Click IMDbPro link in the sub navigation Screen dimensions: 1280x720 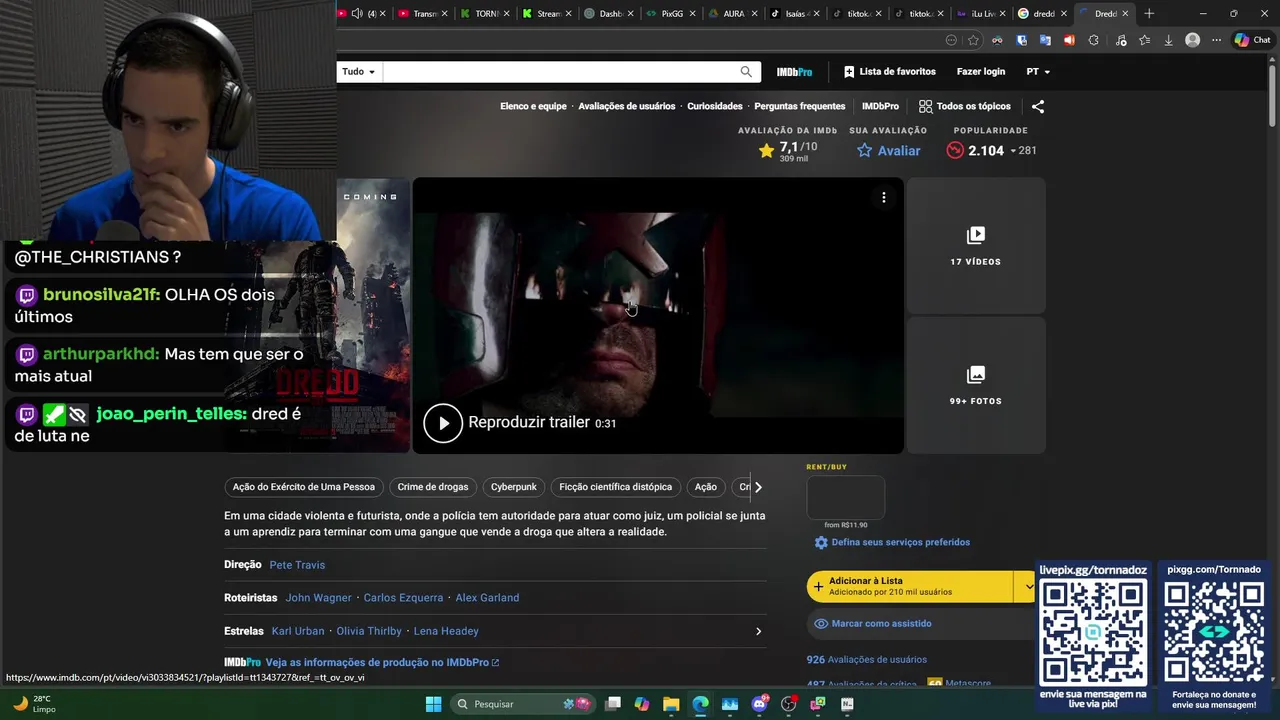coord(880,106)
